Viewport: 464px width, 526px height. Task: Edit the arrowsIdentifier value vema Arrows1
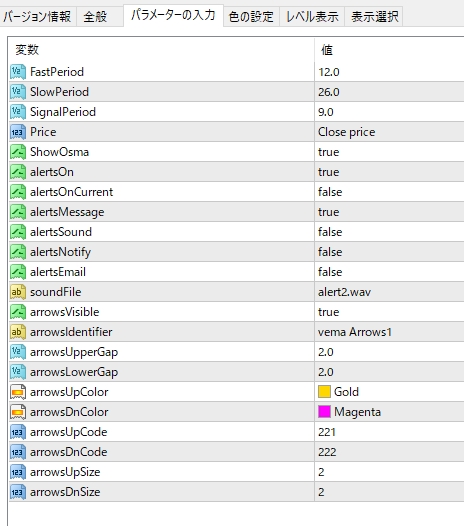tap(355, 332)
